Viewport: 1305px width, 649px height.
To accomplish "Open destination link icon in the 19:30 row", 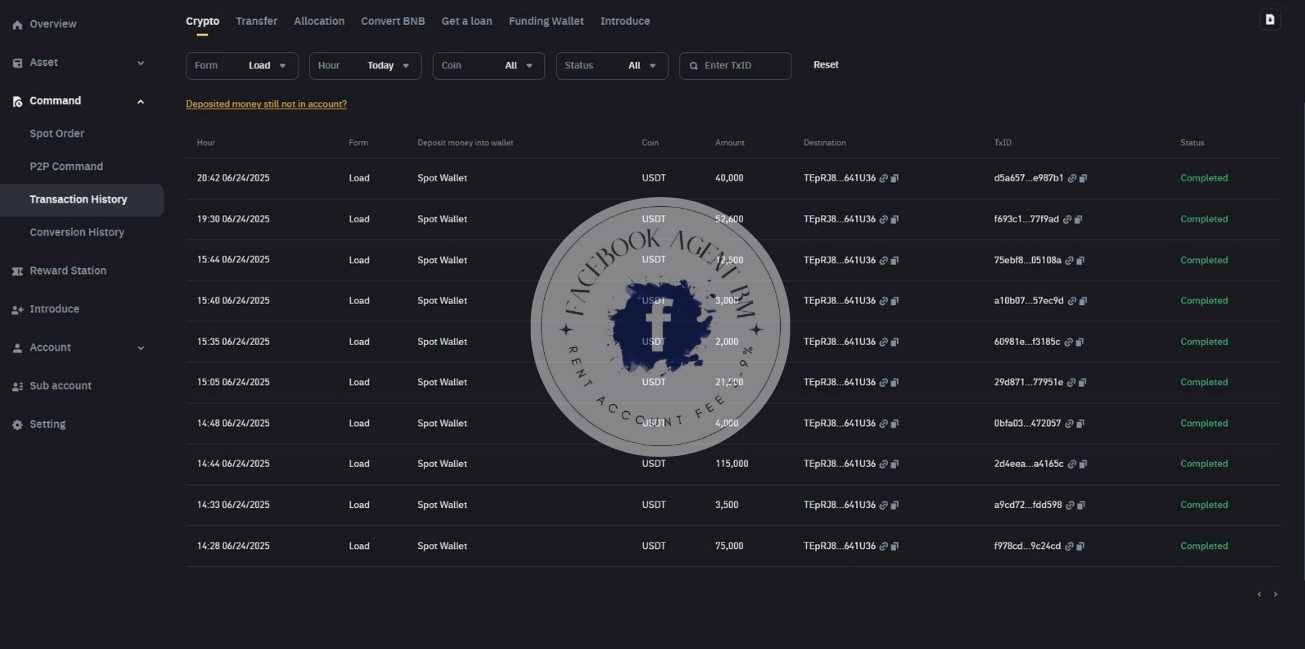I will click(x=884, y=219).
